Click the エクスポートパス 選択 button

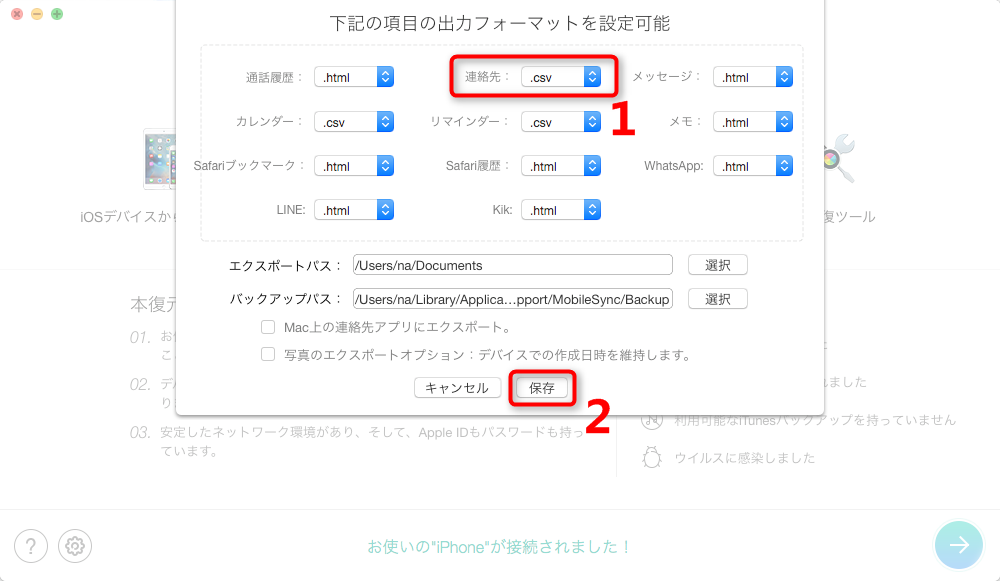coord(717,265)
